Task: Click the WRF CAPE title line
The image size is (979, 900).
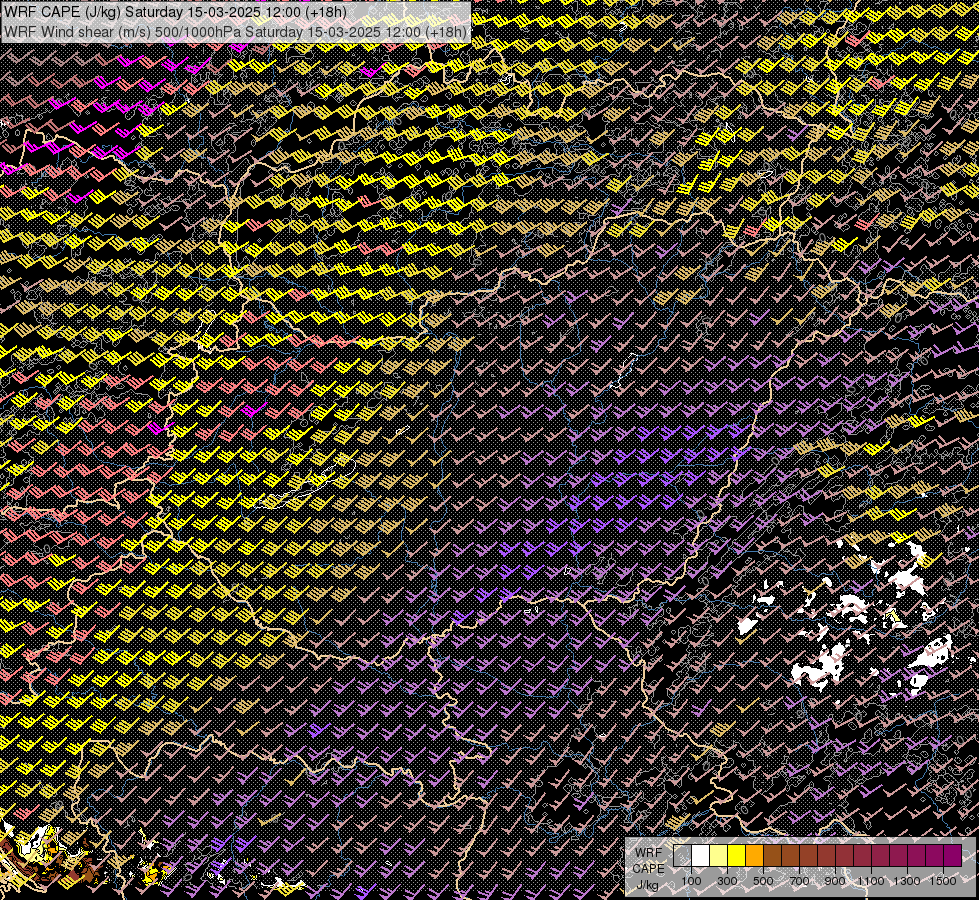Action: (x=175, y=12)
